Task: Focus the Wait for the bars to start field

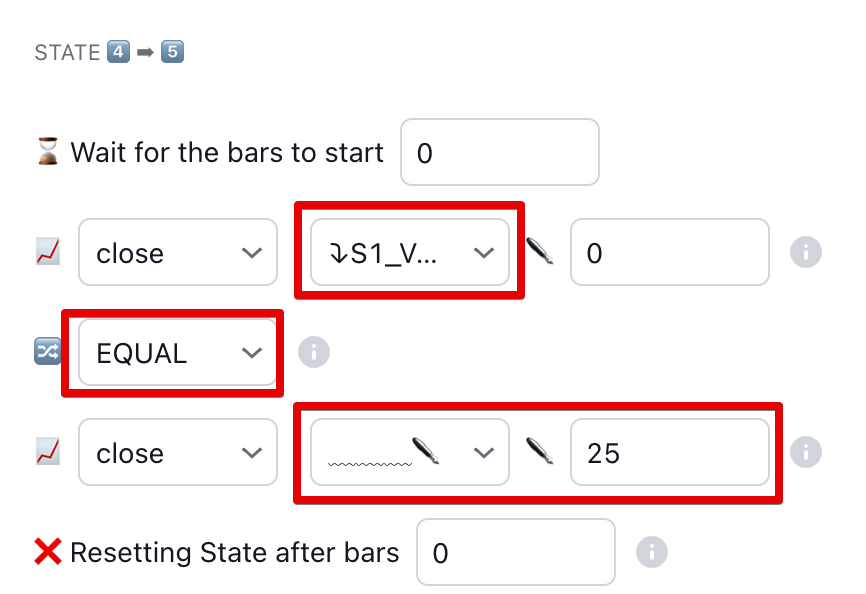Action: click(499, 152)
